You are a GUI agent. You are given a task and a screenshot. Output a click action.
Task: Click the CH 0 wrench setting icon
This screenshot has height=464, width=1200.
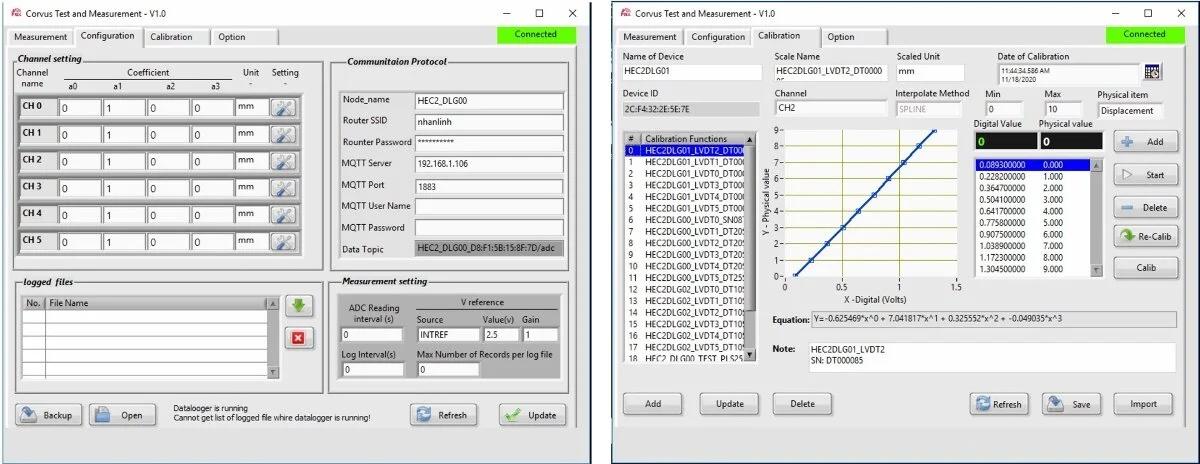pyautogui.click(x=283, y=108)
